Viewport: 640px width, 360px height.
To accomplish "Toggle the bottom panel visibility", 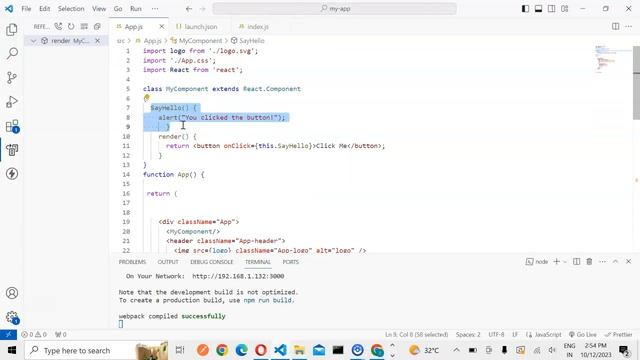I will (539, 9).
